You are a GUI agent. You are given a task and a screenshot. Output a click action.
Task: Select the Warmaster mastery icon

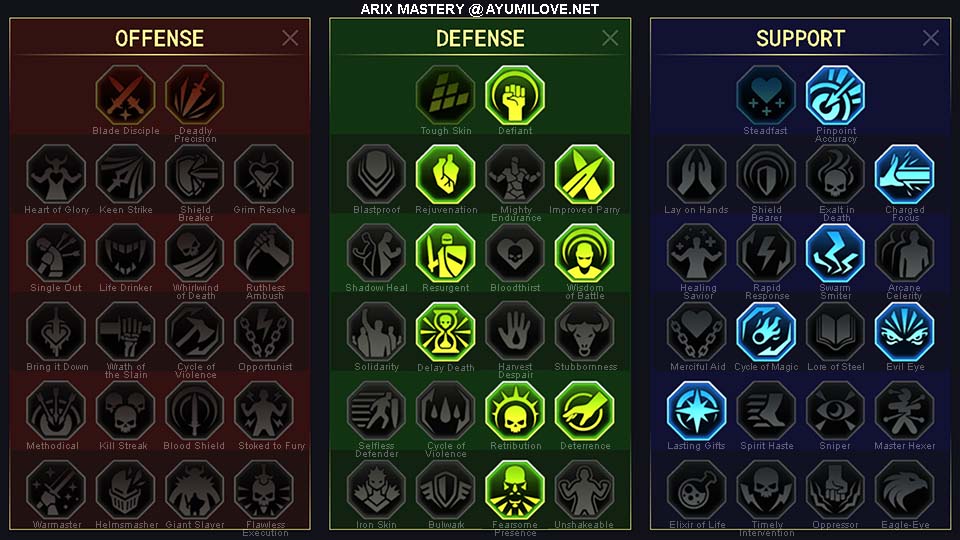click(56, 490)
